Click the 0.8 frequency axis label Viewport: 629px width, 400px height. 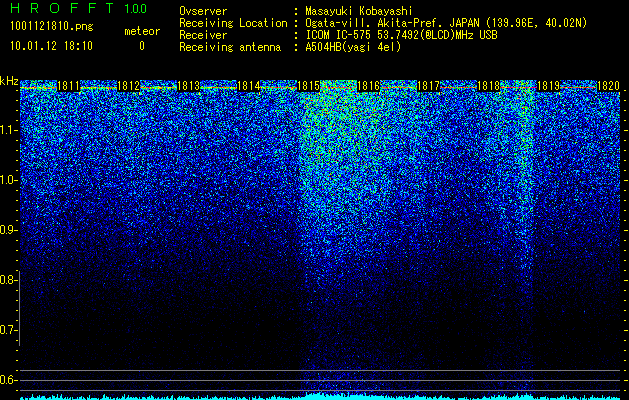click(9, 280)
